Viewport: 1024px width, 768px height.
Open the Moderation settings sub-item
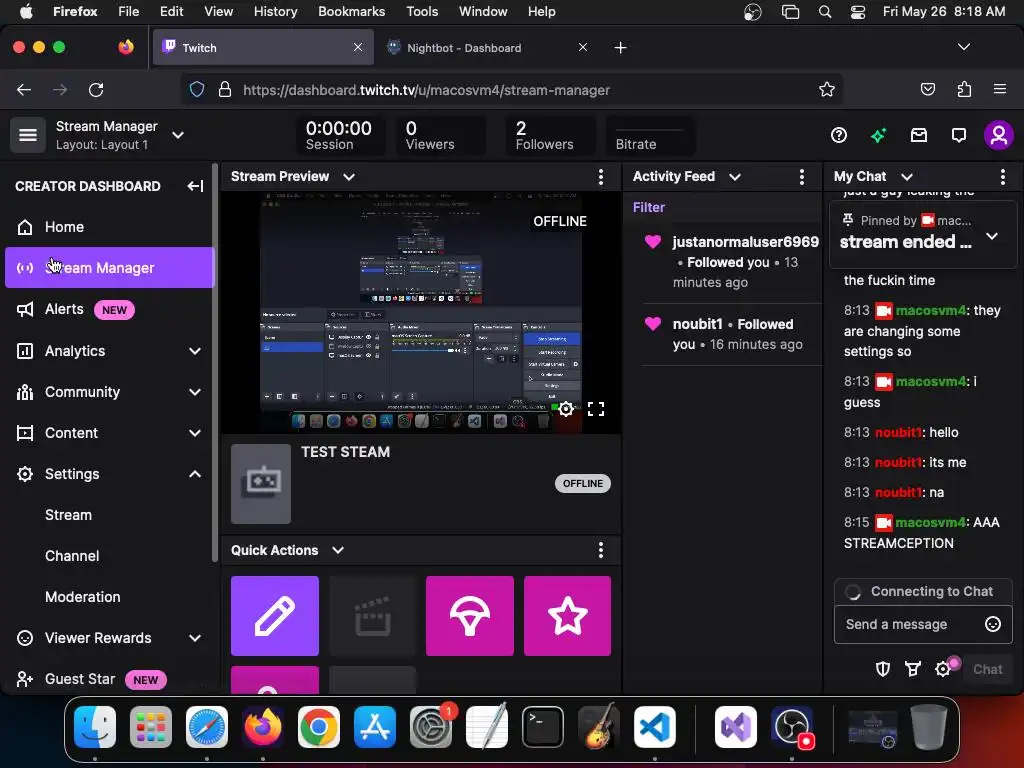tap(83, 597)
